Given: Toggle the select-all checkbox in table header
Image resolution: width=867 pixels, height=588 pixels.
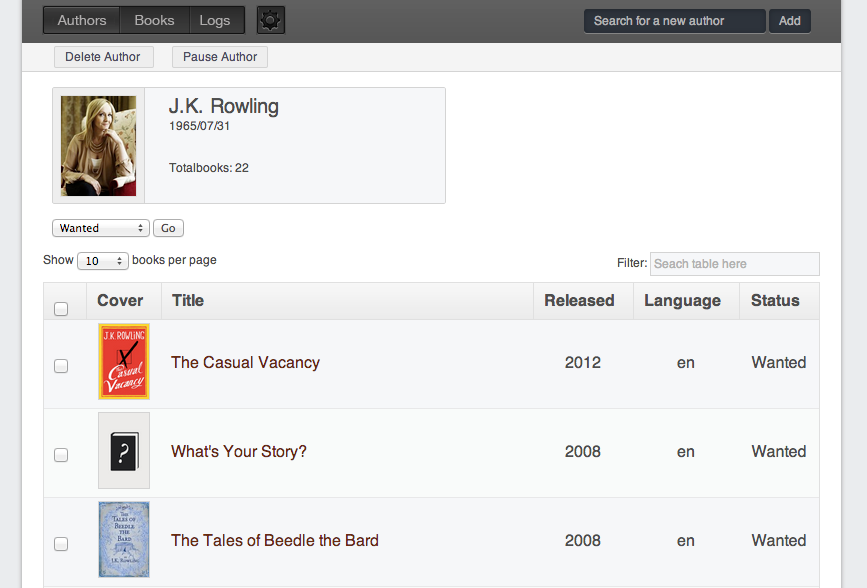Looking at the screenshot, I should click(61, 309).
